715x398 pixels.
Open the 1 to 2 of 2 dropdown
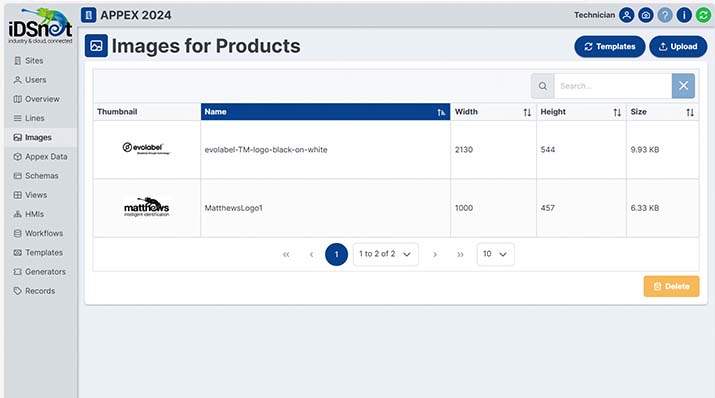[x=385, y=254]
